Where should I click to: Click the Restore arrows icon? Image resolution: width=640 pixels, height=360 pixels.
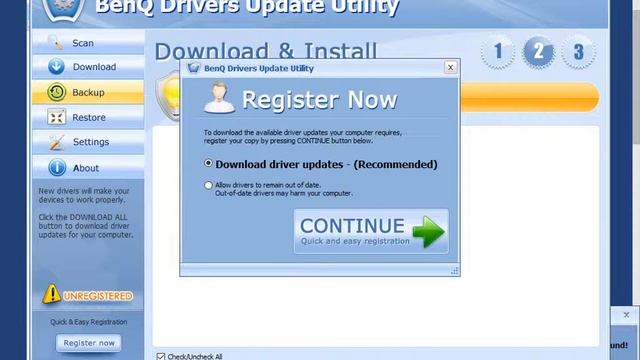pyautogui.click(x=56, y=118)
